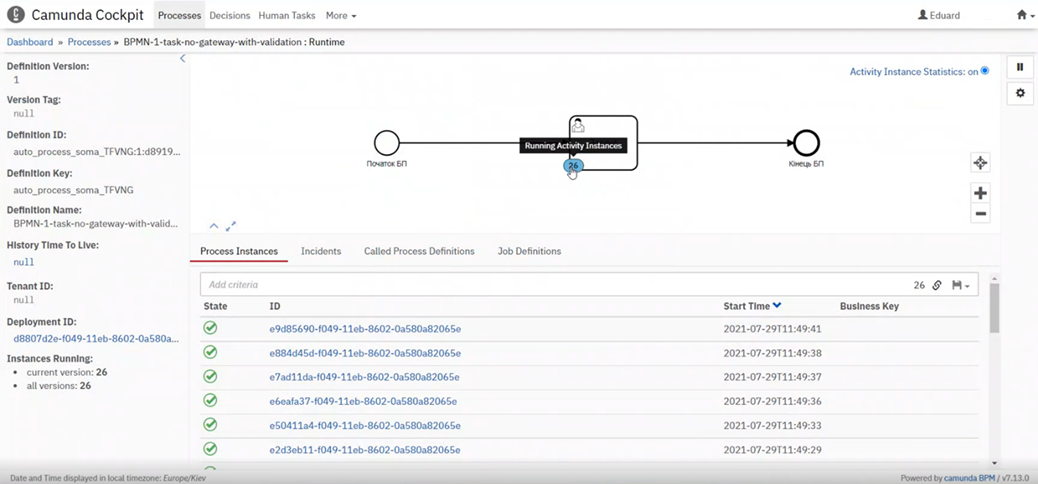
Task: Go to Dashboard breadcrumb
Action: tap(30, 42)
